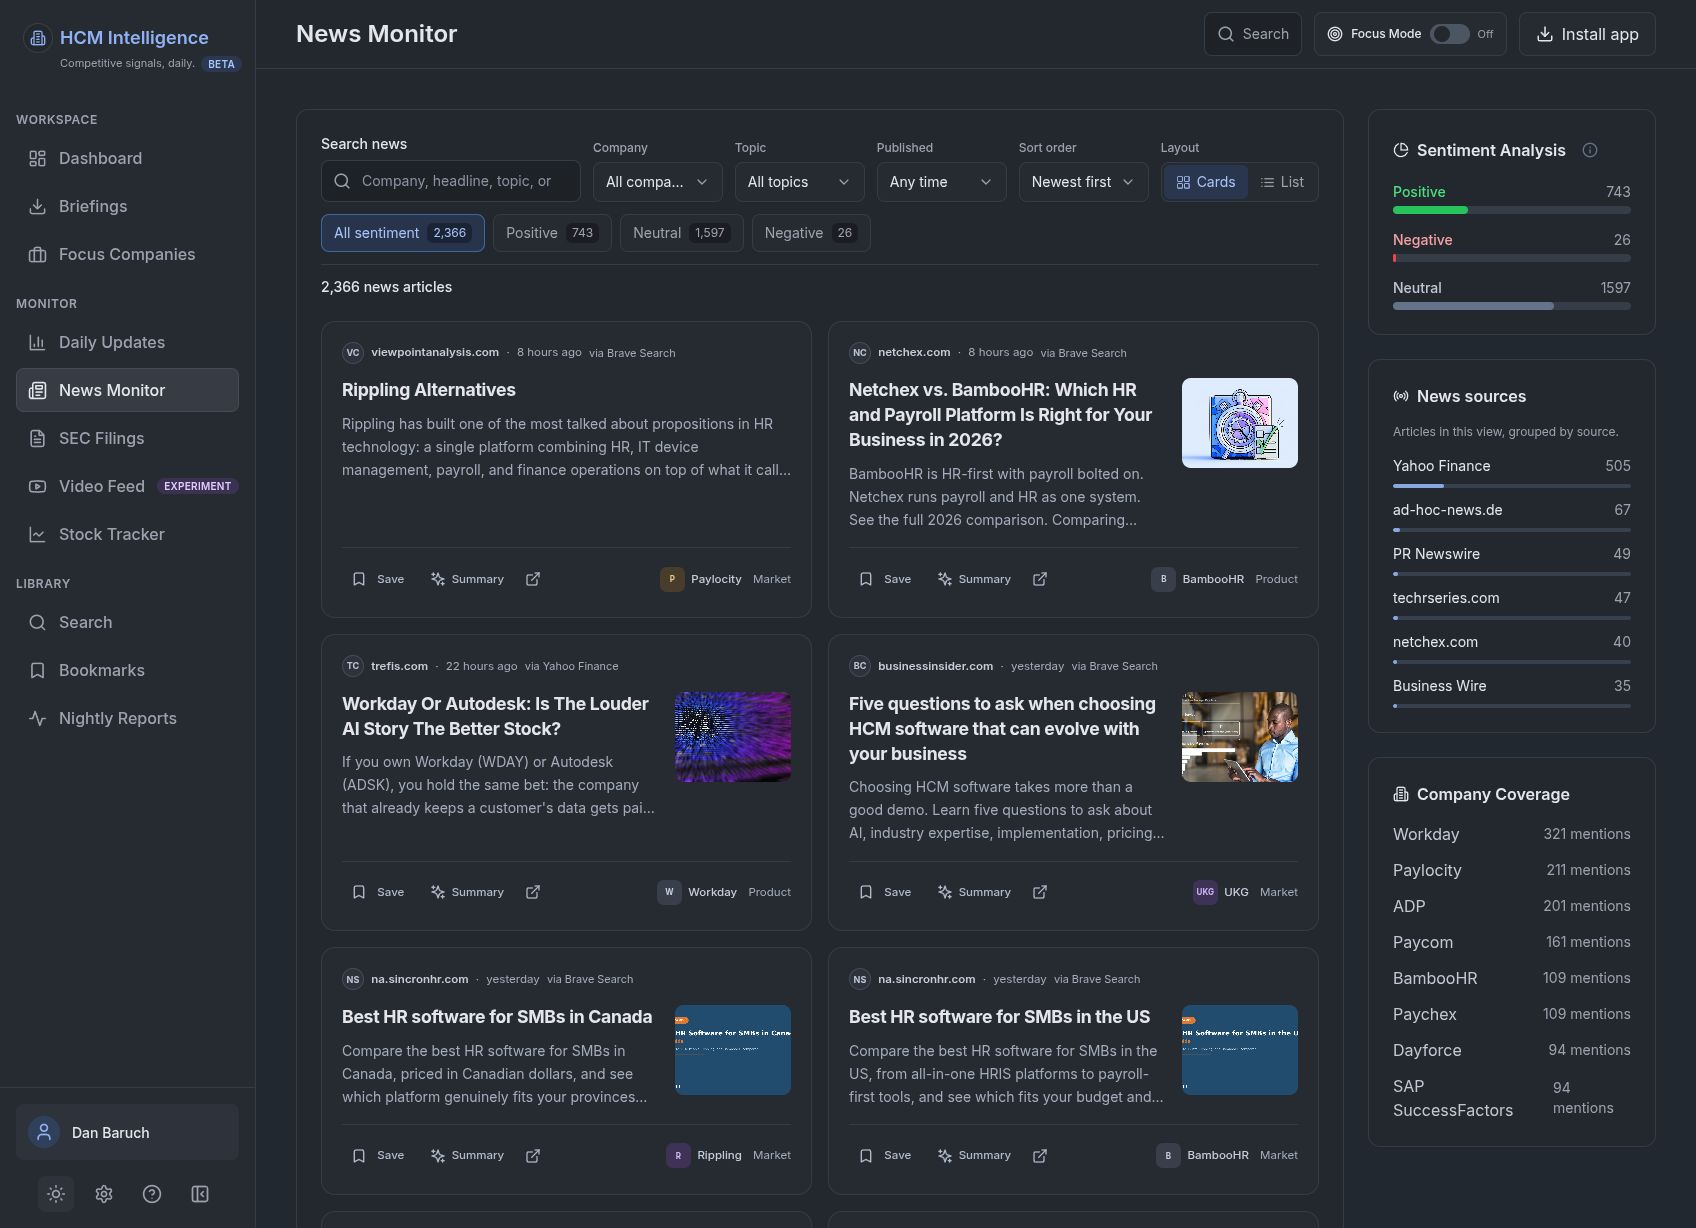This screenshot has width=1696, height=1228.
Task: Filter by Negative sentiment chip
Action: tap(811, 233)
